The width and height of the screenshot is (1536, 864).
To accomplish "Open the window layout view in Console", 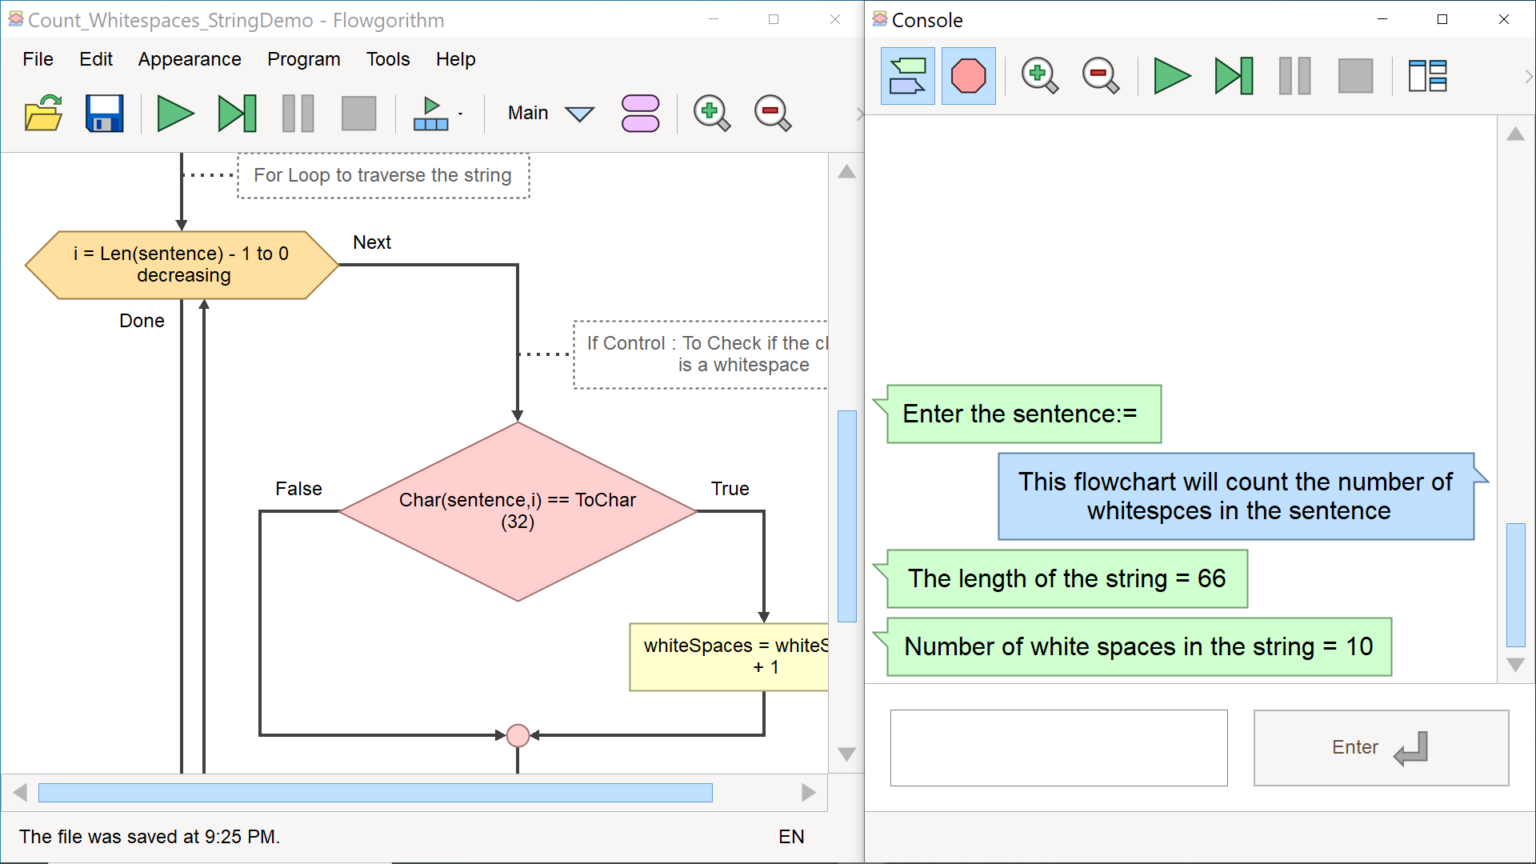I will [x=1427, y=75].
